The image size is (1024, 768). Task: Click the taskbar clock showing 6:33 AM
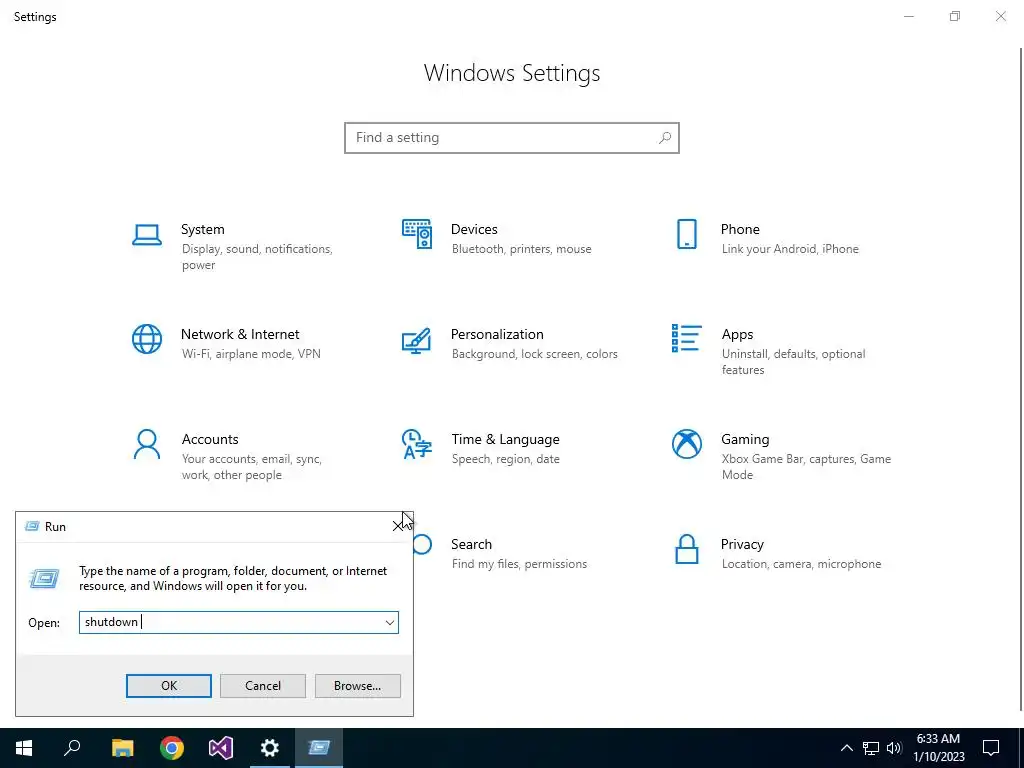tap(938, 748)
